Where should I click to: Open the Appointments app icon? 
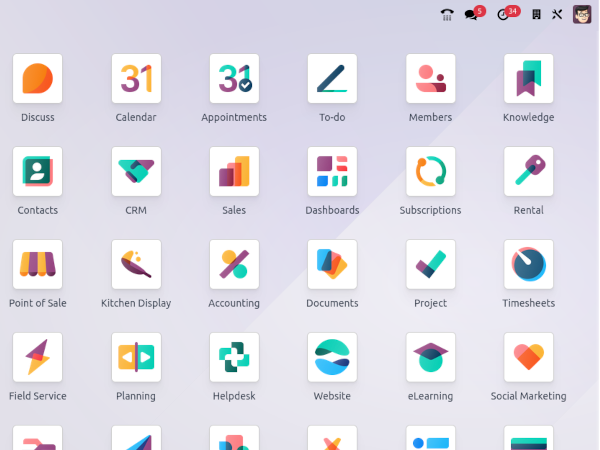click(234, 78)
